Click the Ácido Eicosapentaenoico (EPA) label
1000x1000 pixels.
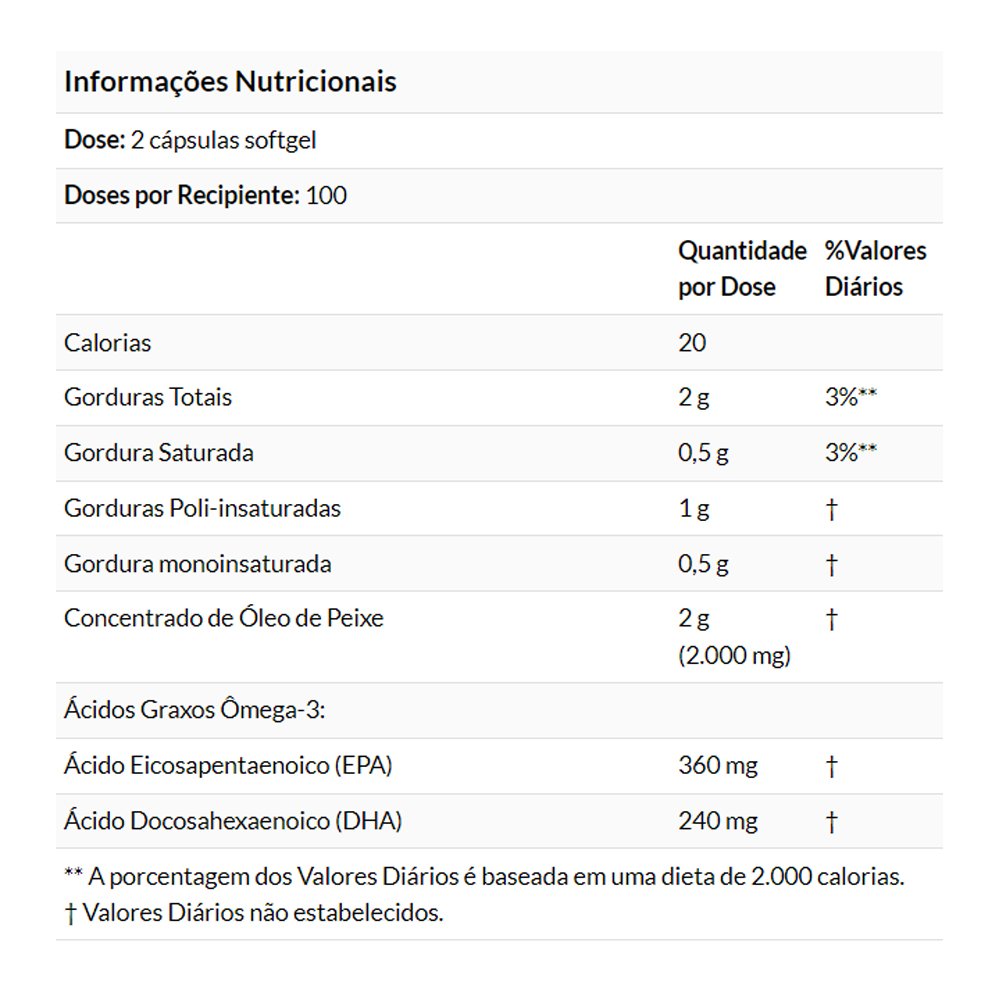228,766
